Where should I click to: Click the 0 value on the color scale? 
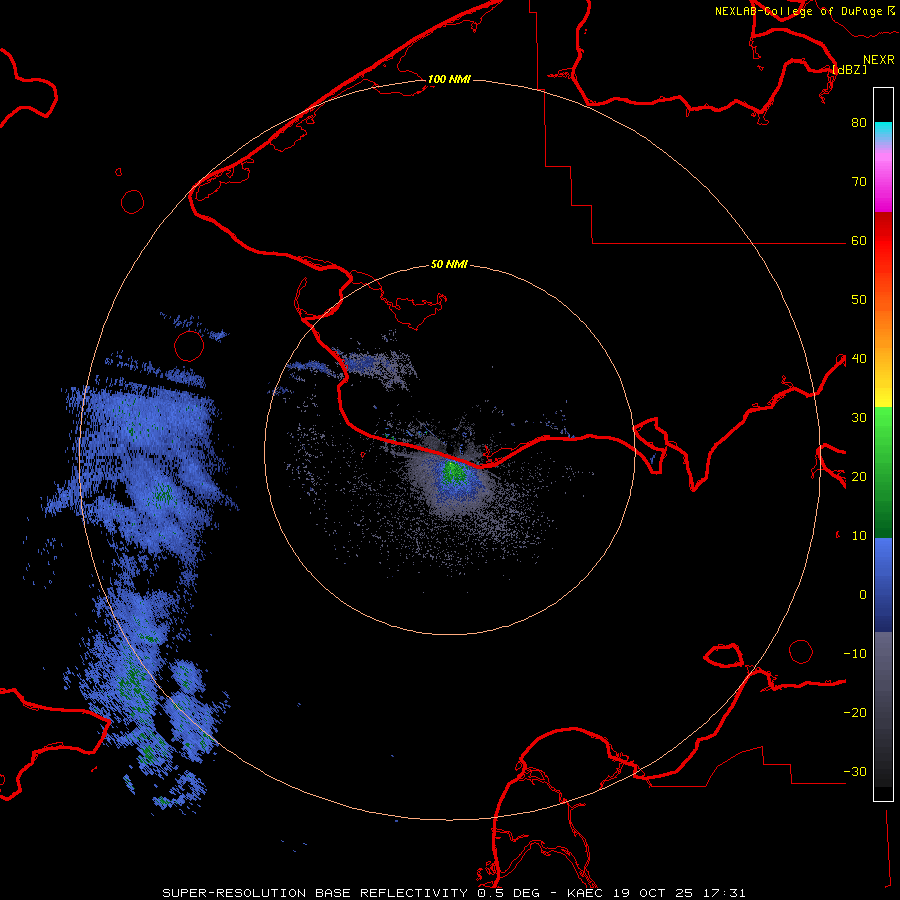(863, 595)
